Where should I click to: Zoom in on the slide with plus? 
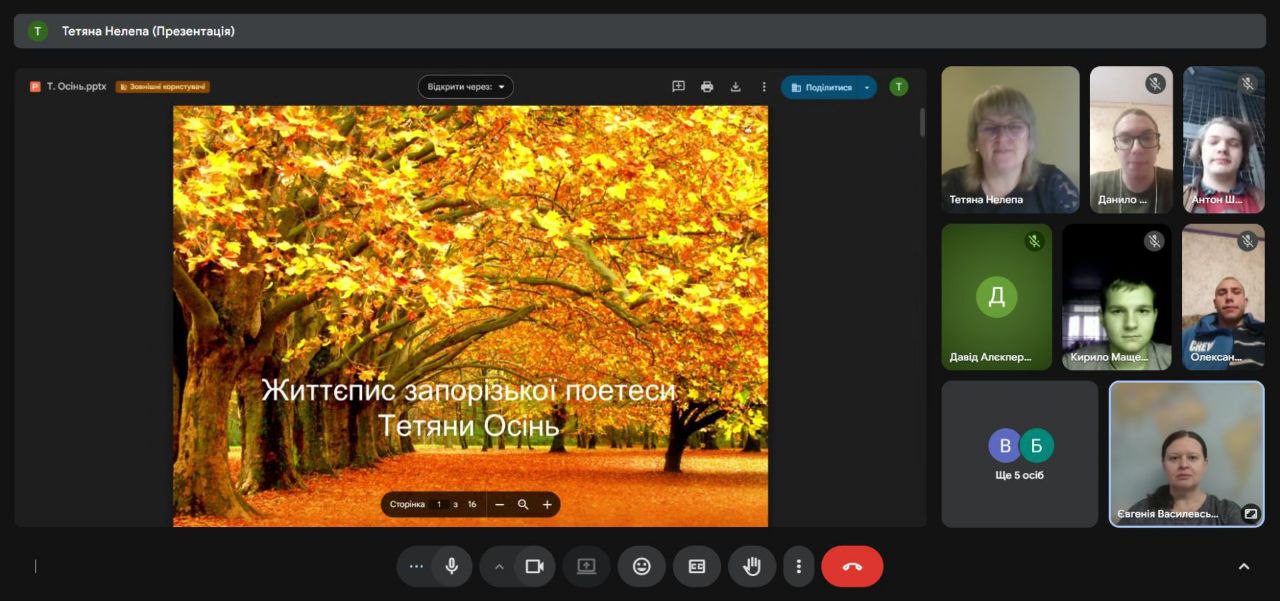point(547,505)
